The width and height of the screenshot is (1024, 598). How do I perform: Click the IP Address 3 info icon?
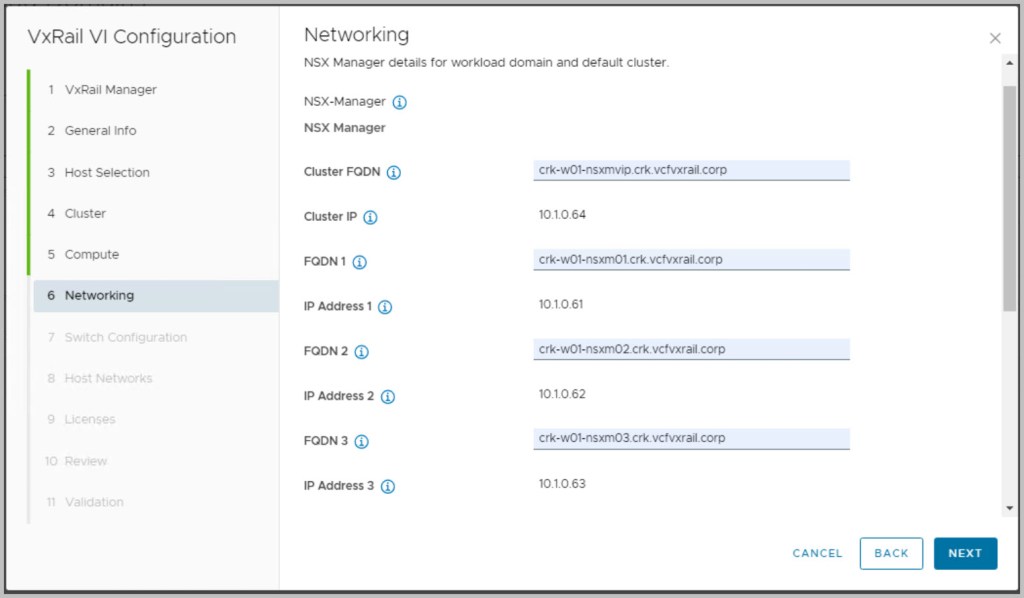(x=388, y=486)
